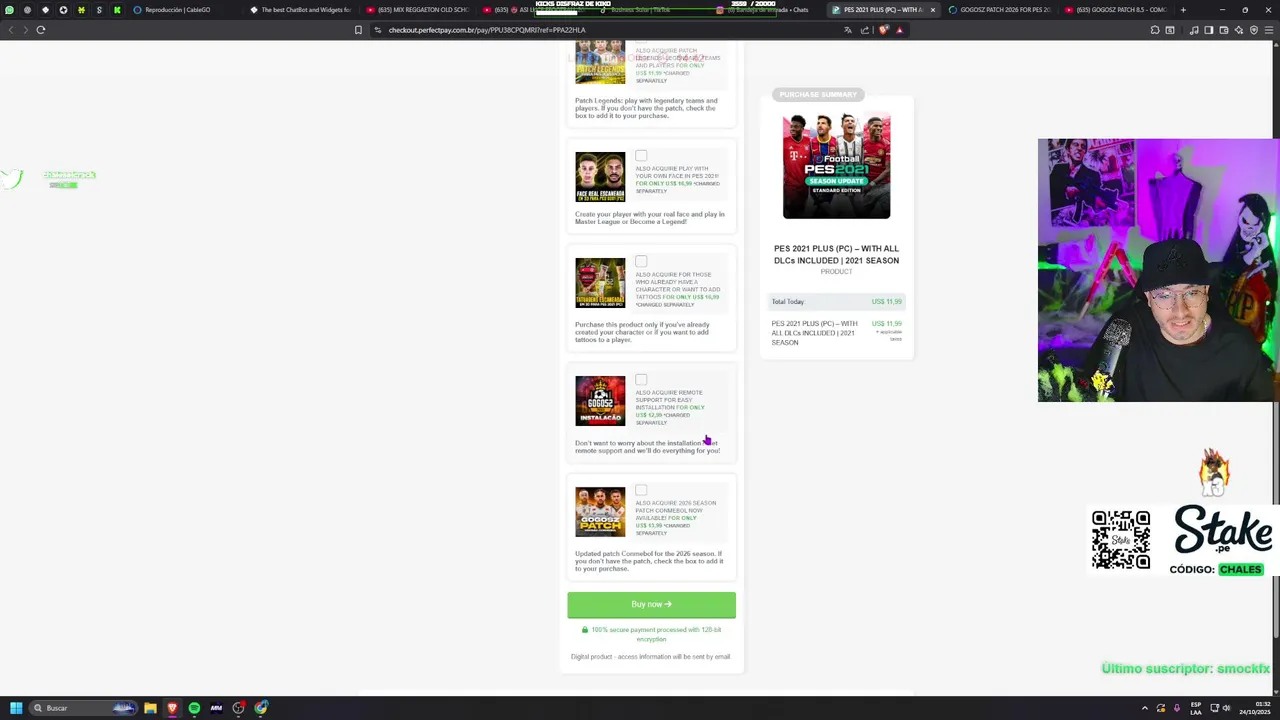Switch to MIX REGGAETON OLD SCHOOL tab
Viewport: 1280px width, 720px height.
click(x=418, y=10)
